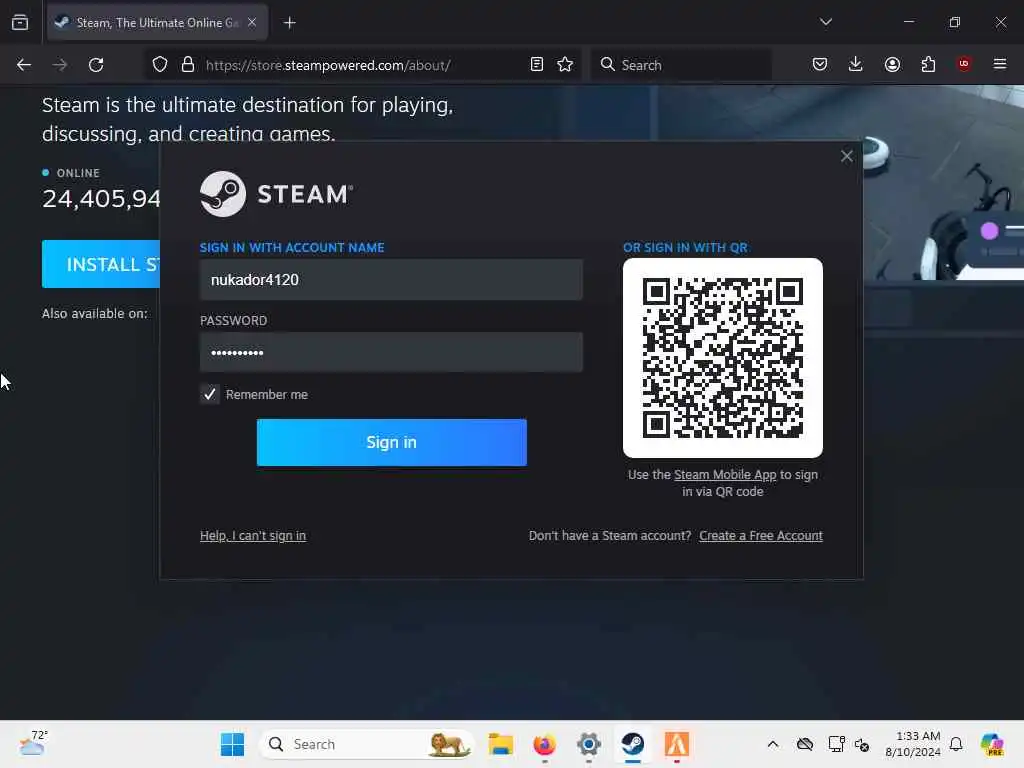Open the weather widget on taskbar

(33, 743)
